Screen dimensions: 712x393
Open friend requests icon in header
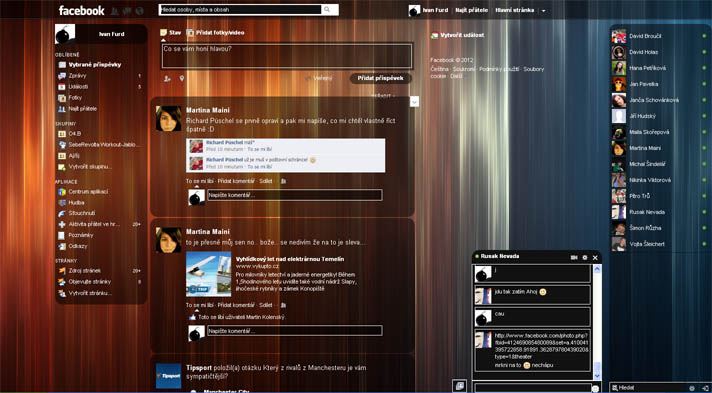[x=114, y=11]
